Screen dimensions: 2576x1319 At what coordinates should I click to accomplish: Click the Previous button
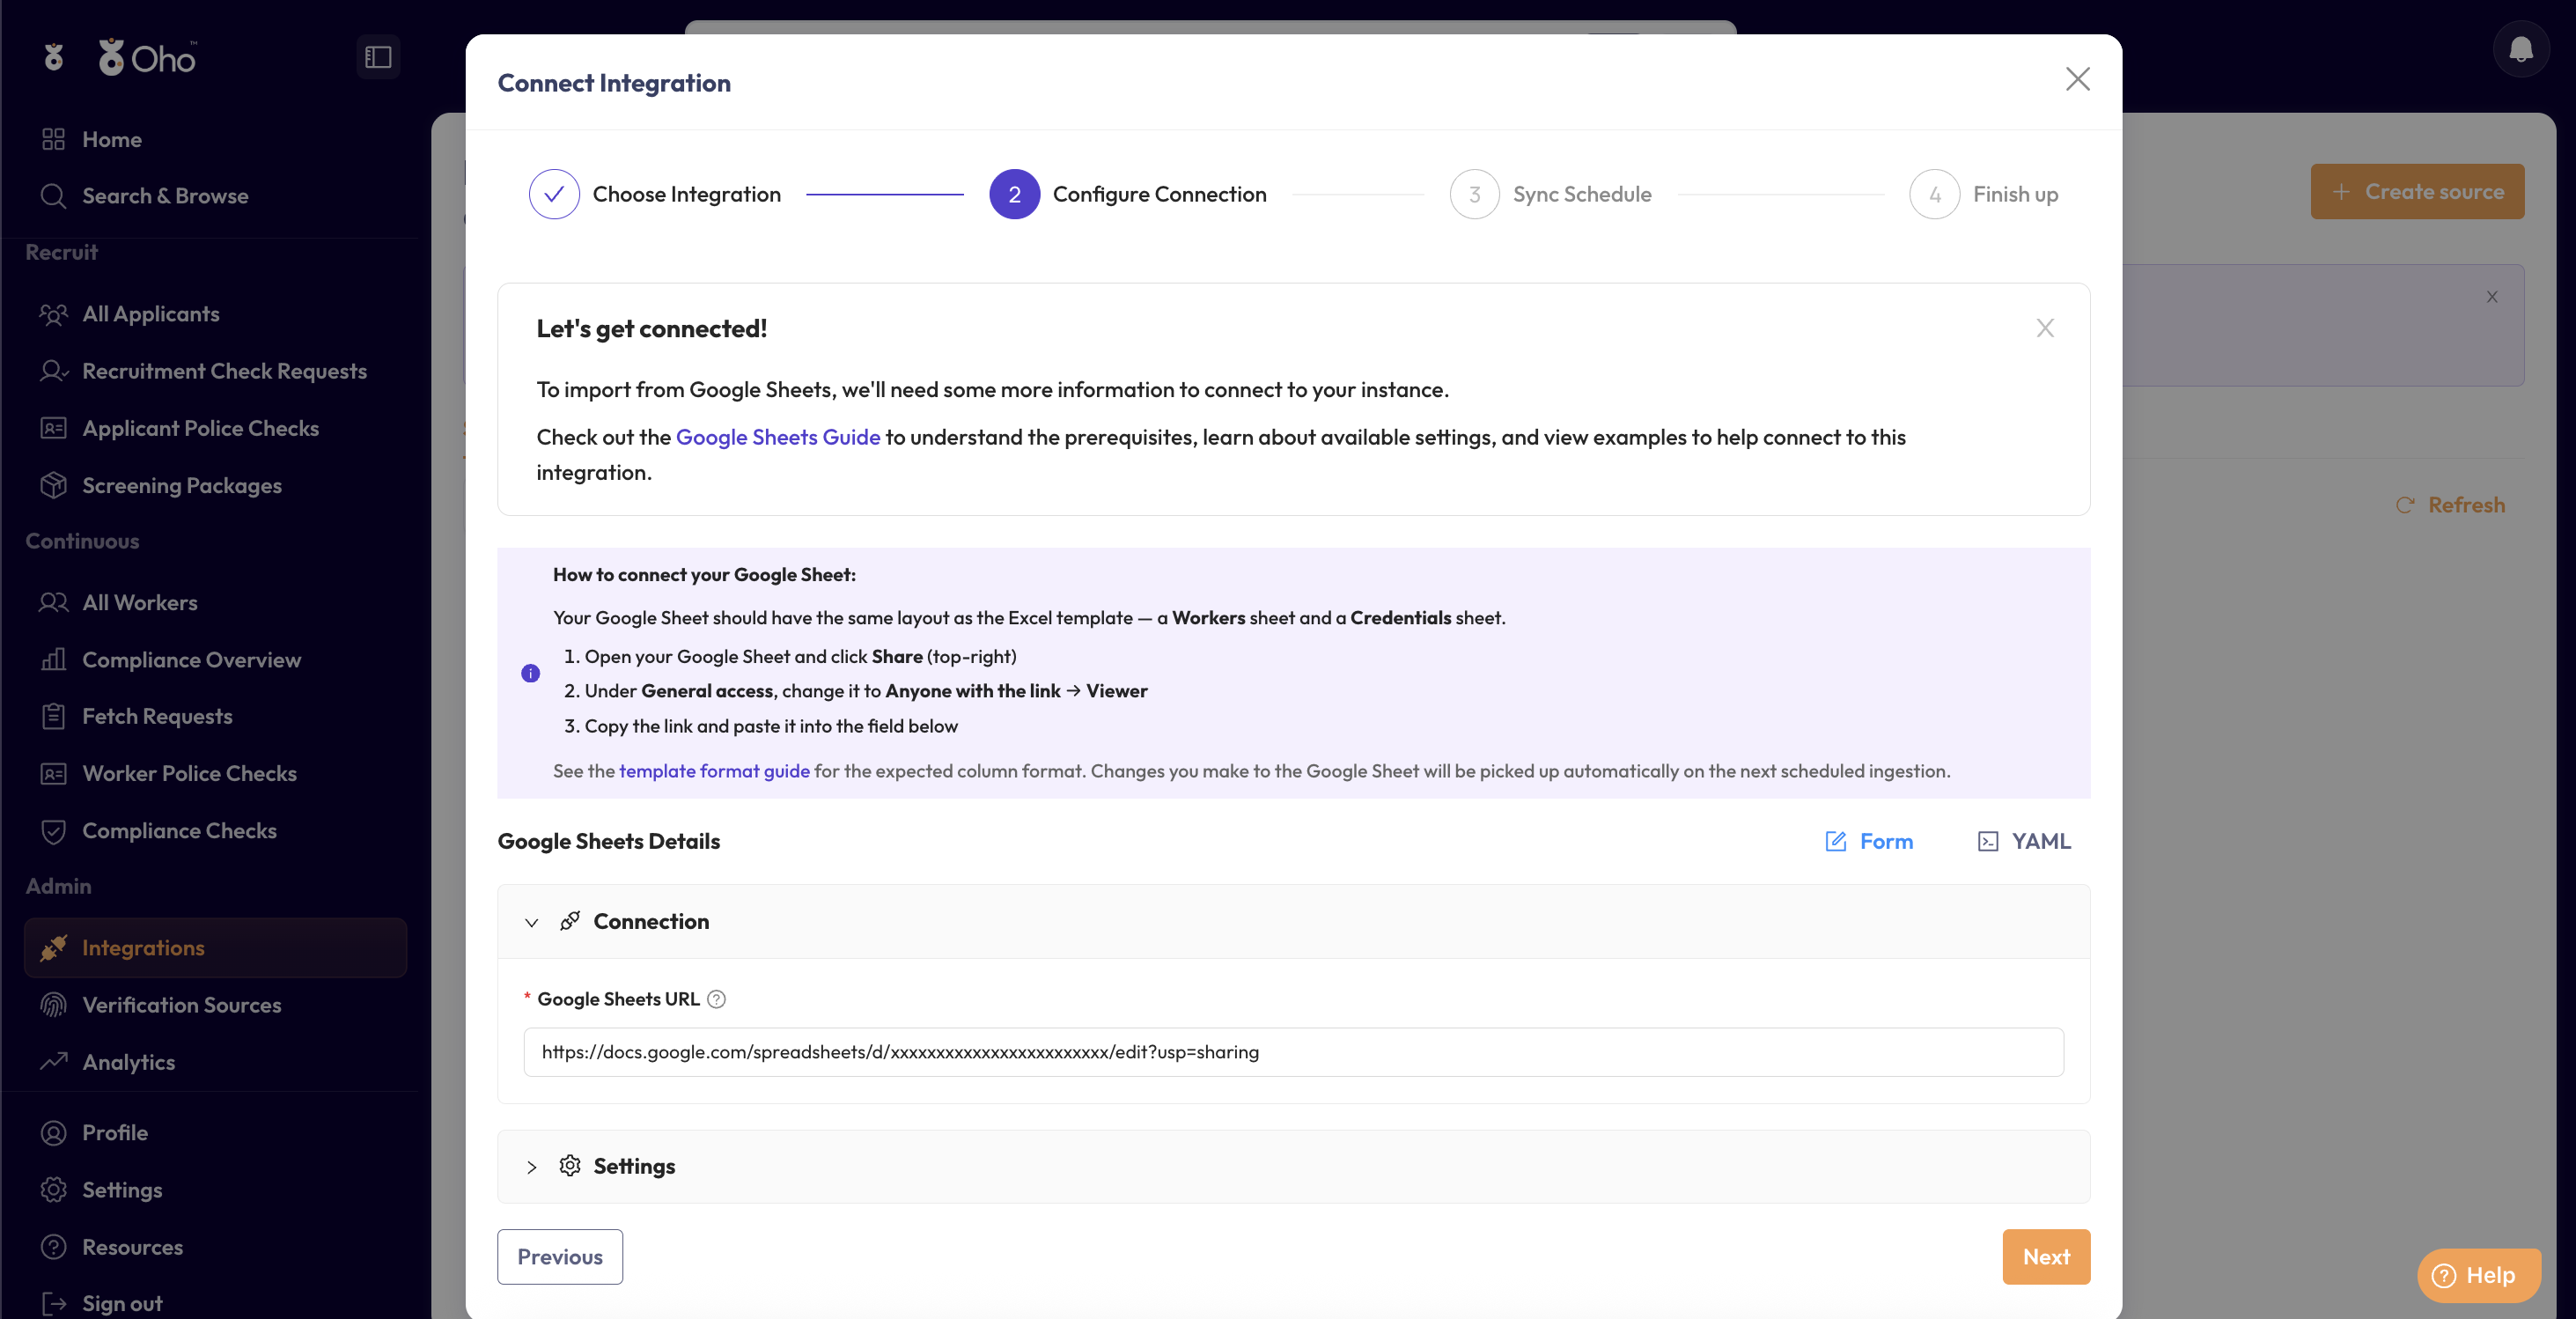560,1257
